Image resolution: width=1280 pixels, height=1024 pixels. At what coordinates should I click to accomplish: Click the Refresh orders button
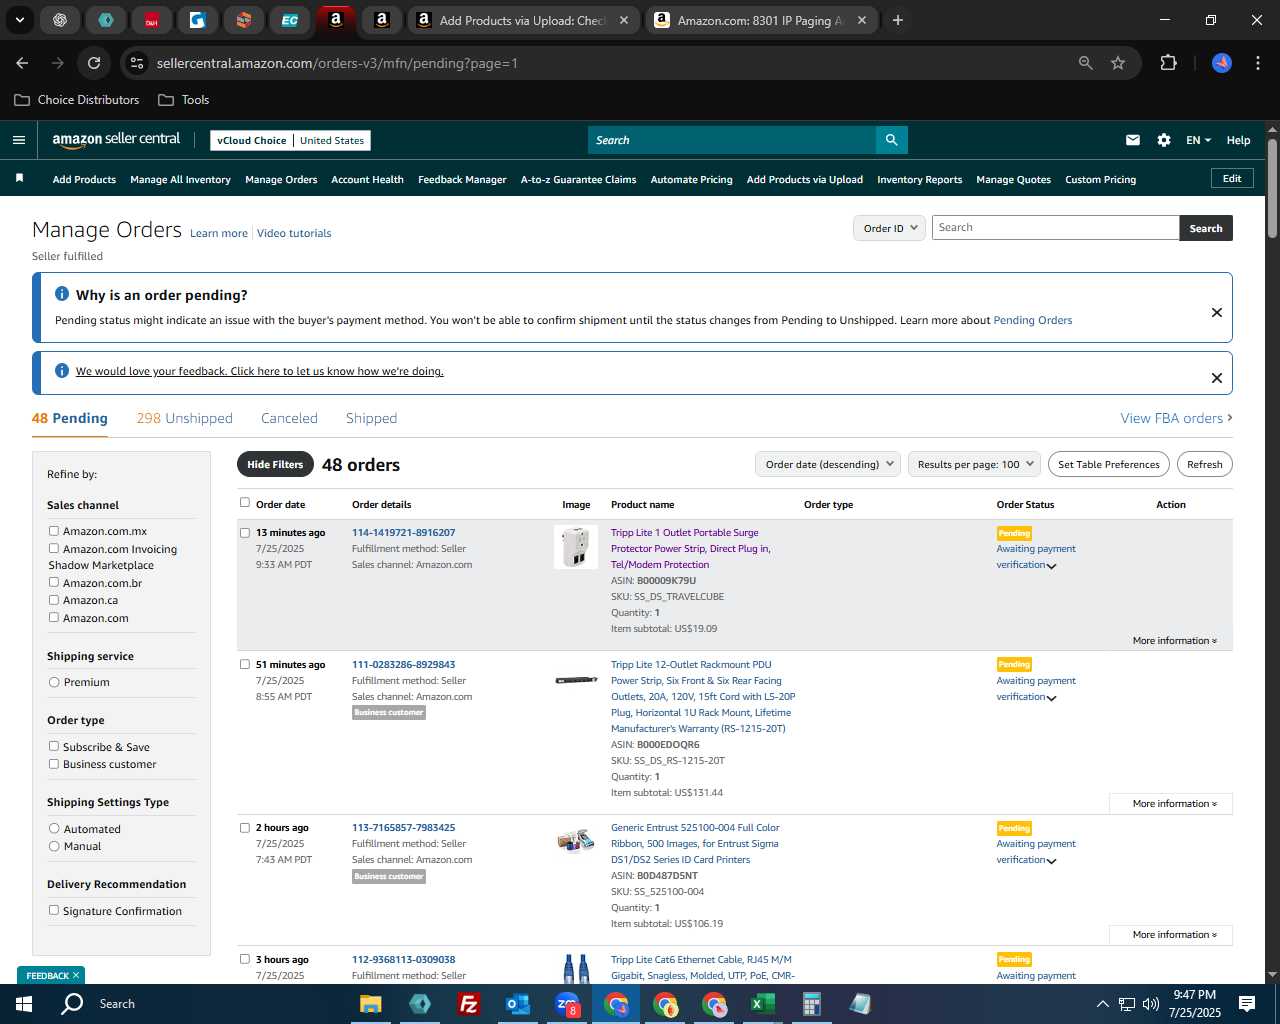click(x=1204, y=464)
